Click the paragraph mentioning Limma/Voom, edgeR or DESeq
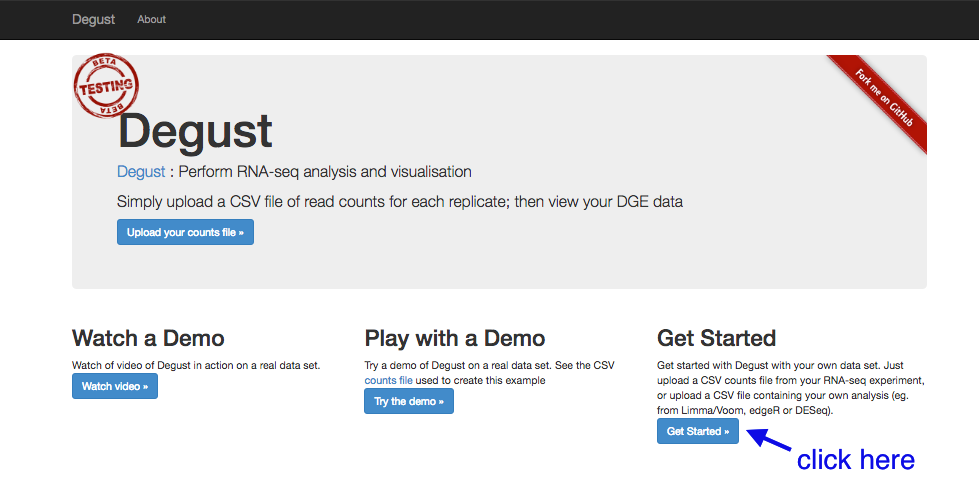Viewport: 979px width, 477px height. pos(790,388)
